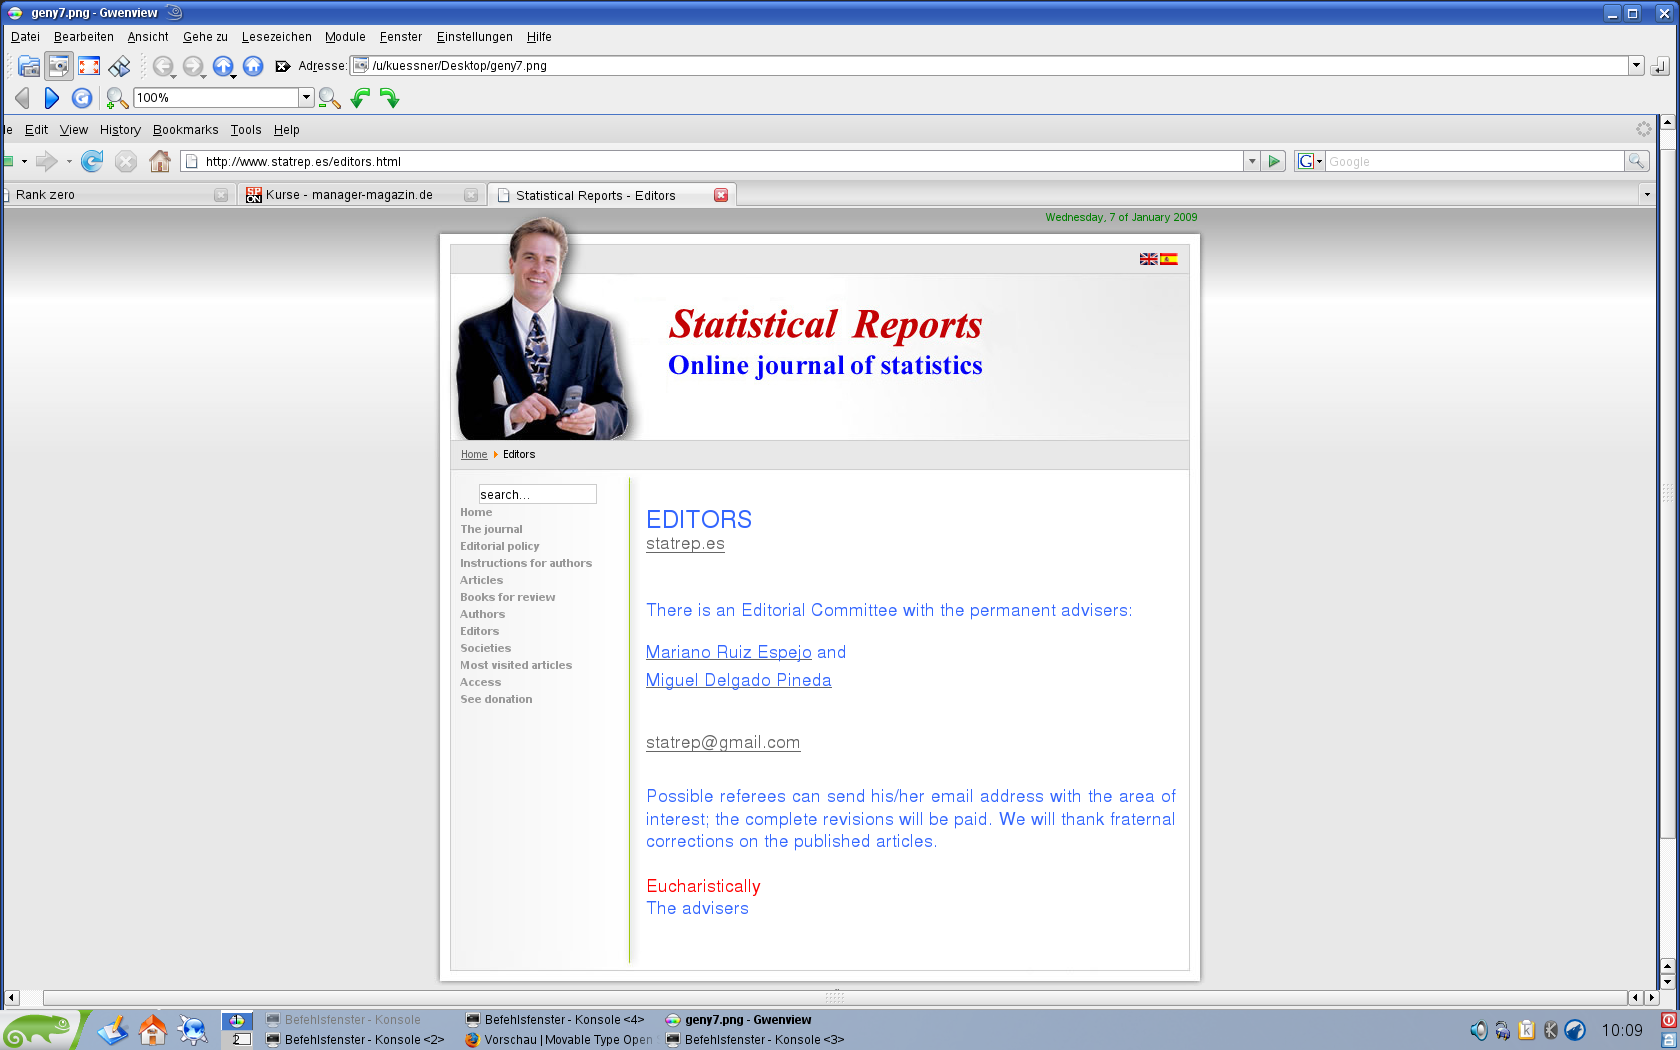Click into the Adresse path field

point(990,66)
